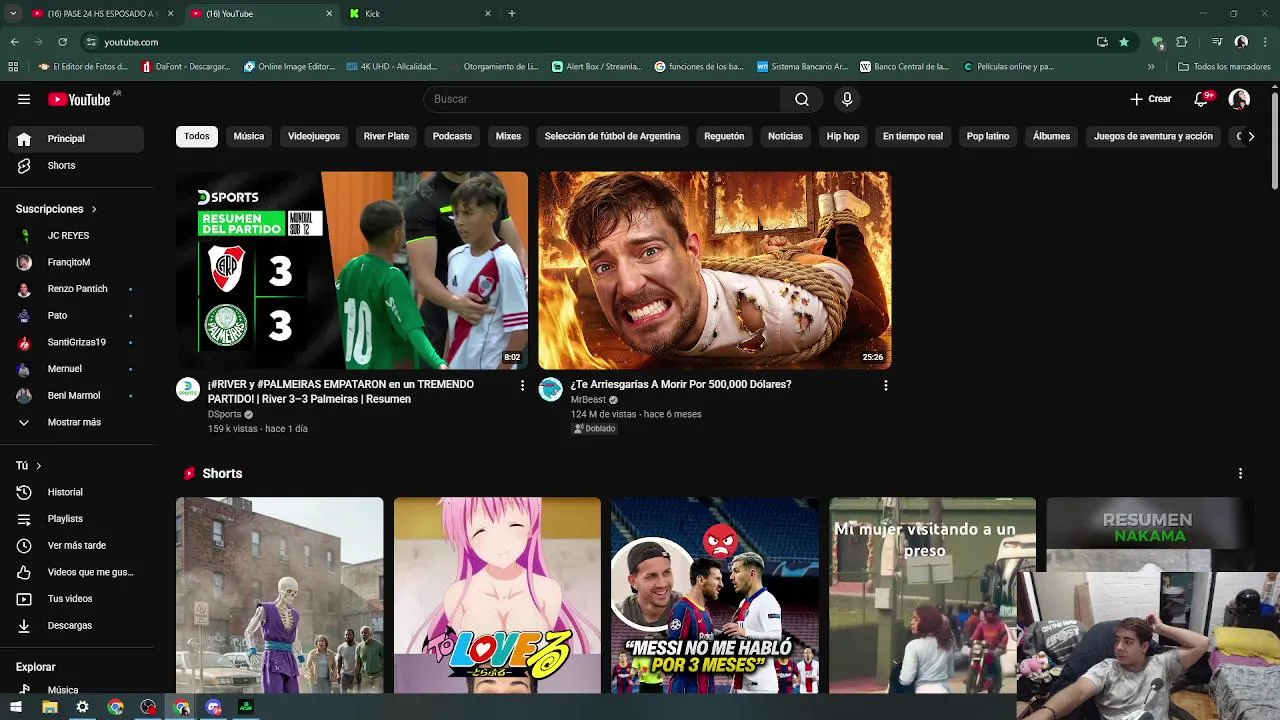Click the search magnifier button
Image resolution: width=1280 pixels, height=720 pixels.
pos(802,99)
